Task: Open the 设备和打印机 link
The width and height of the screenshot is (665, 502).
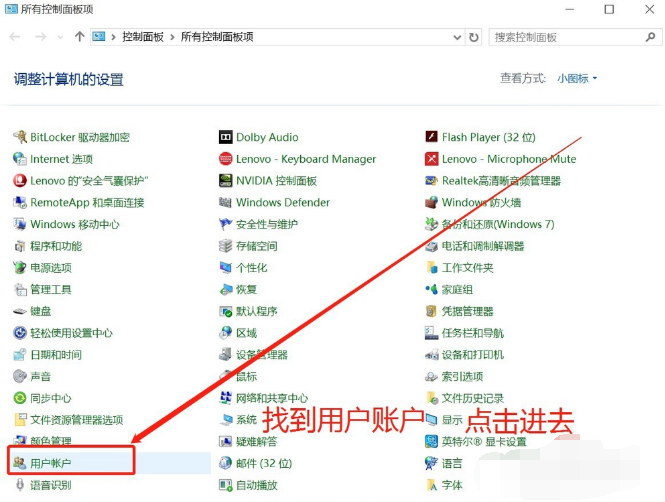Action: coord(473,355)
